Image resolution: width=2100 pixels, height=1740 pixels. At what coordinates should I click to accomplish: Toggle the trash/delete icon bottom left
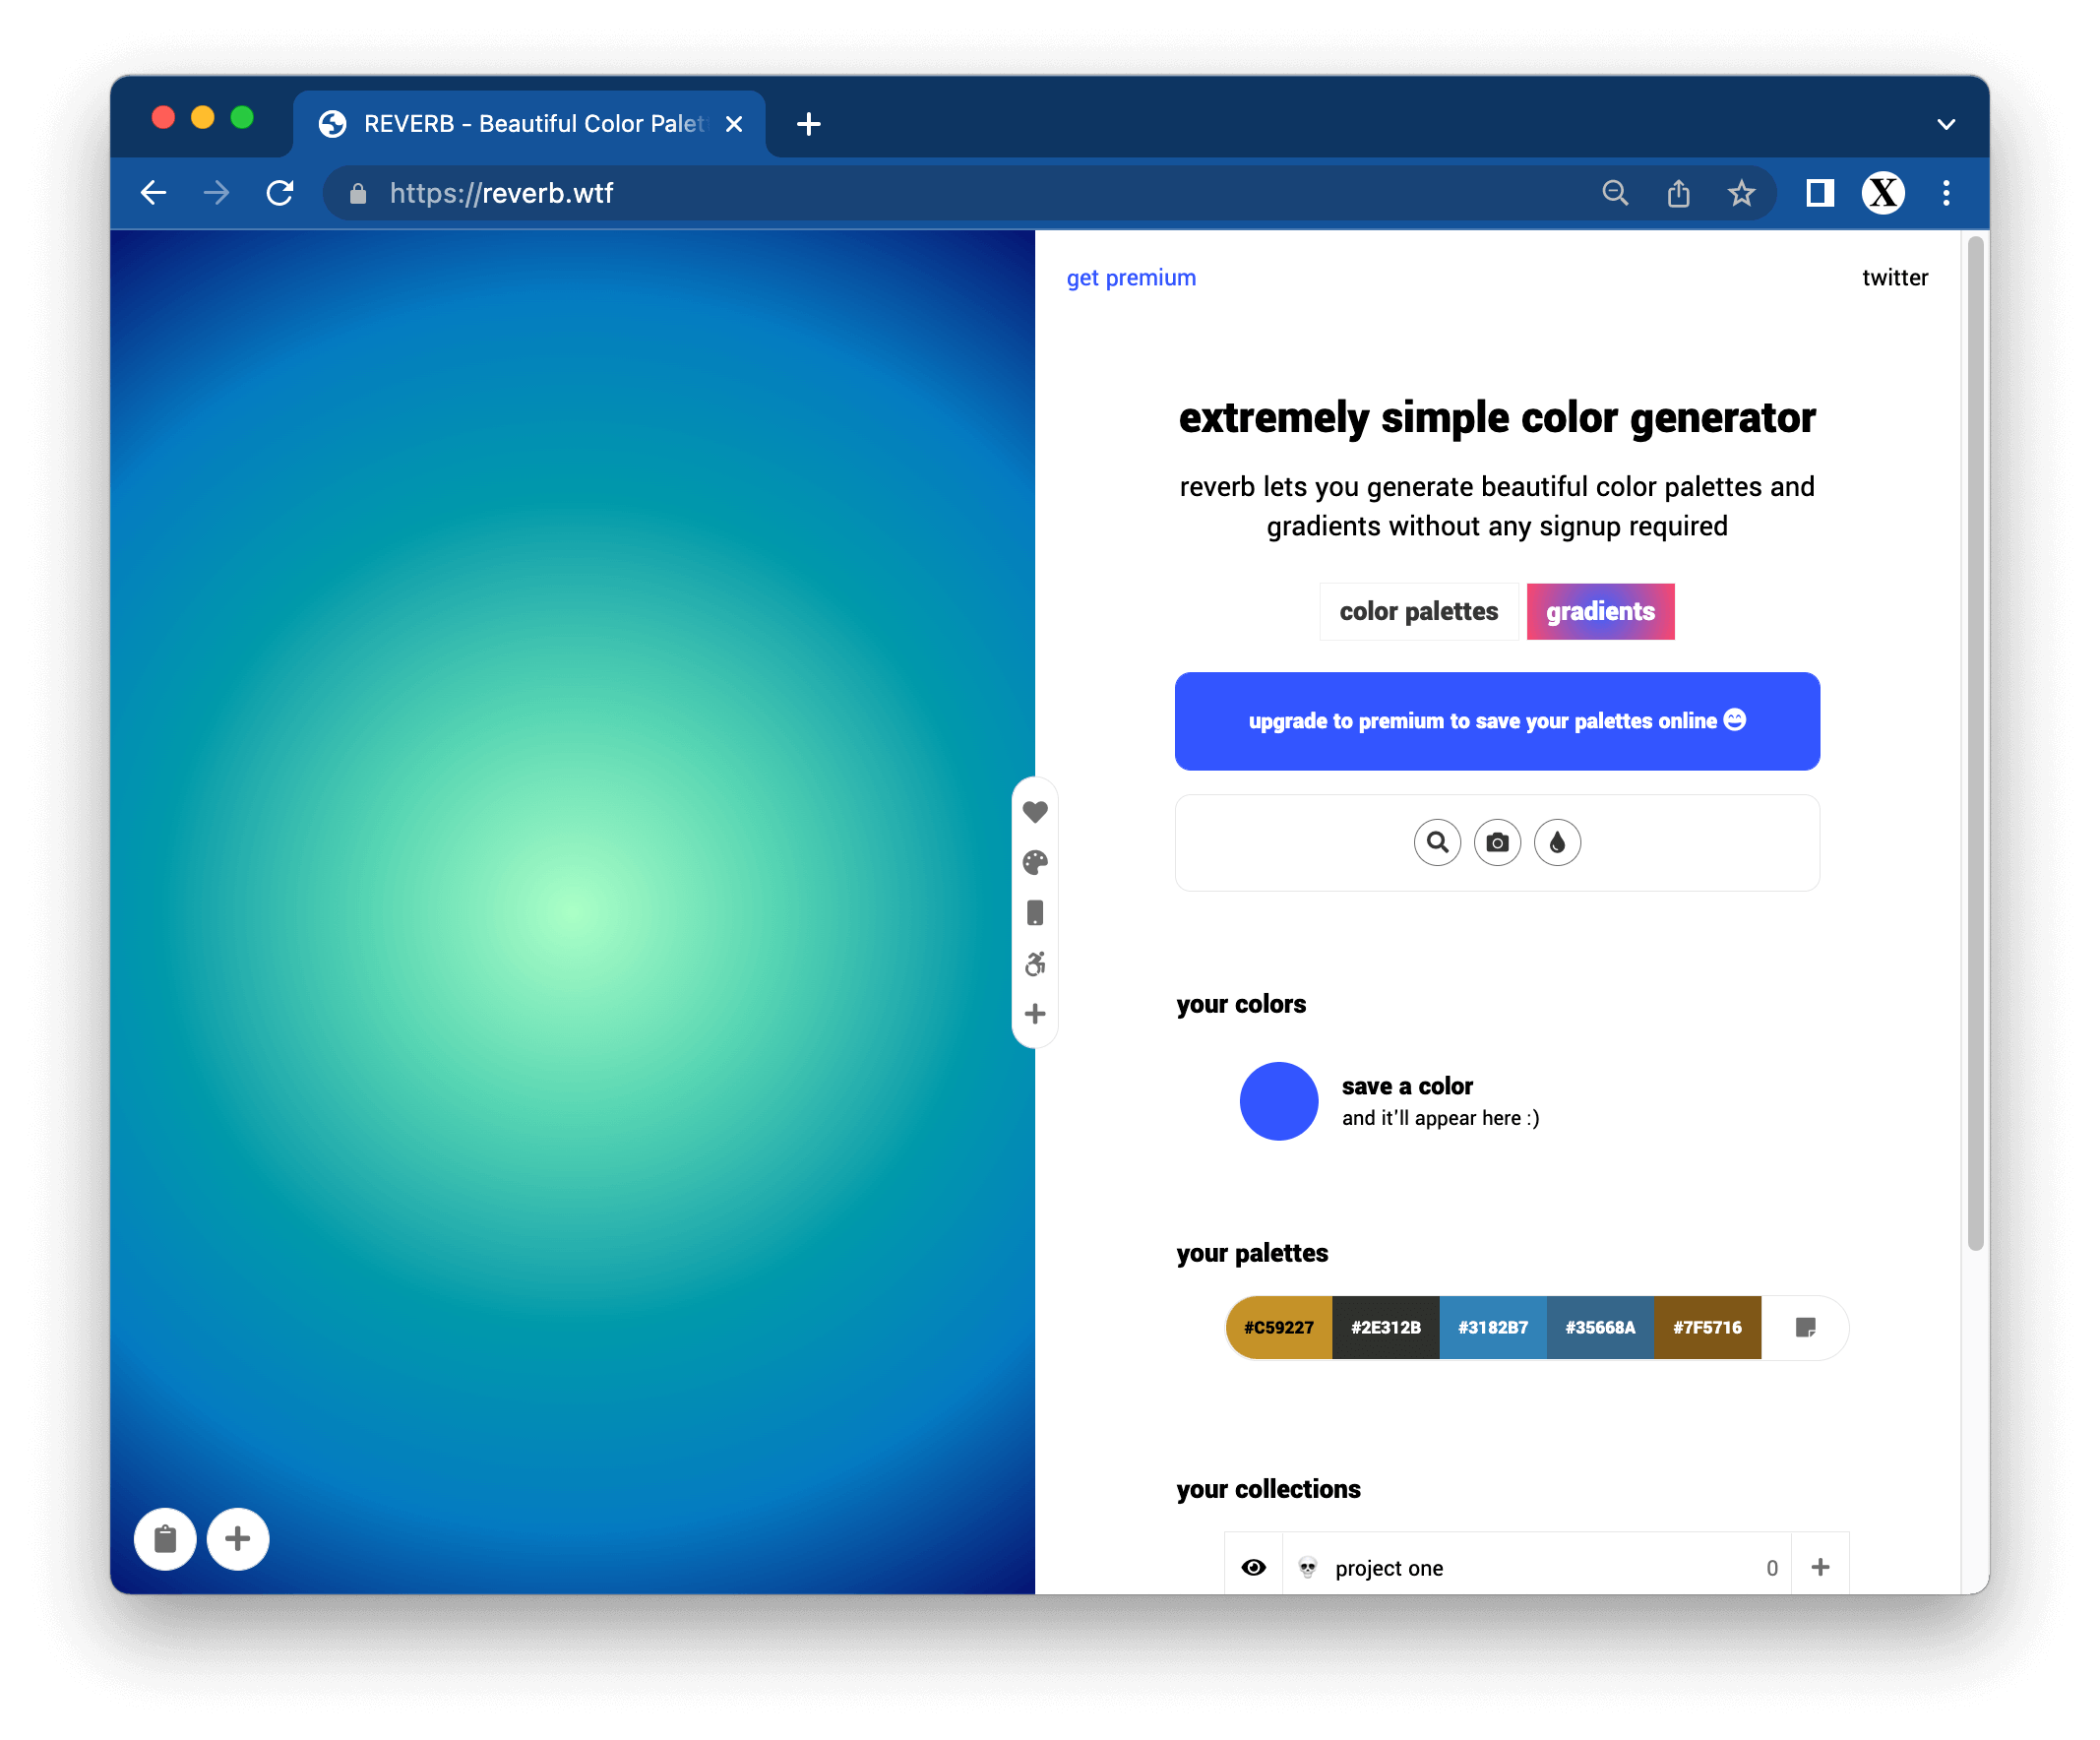pyautogui.click(x=165, y=1538)
